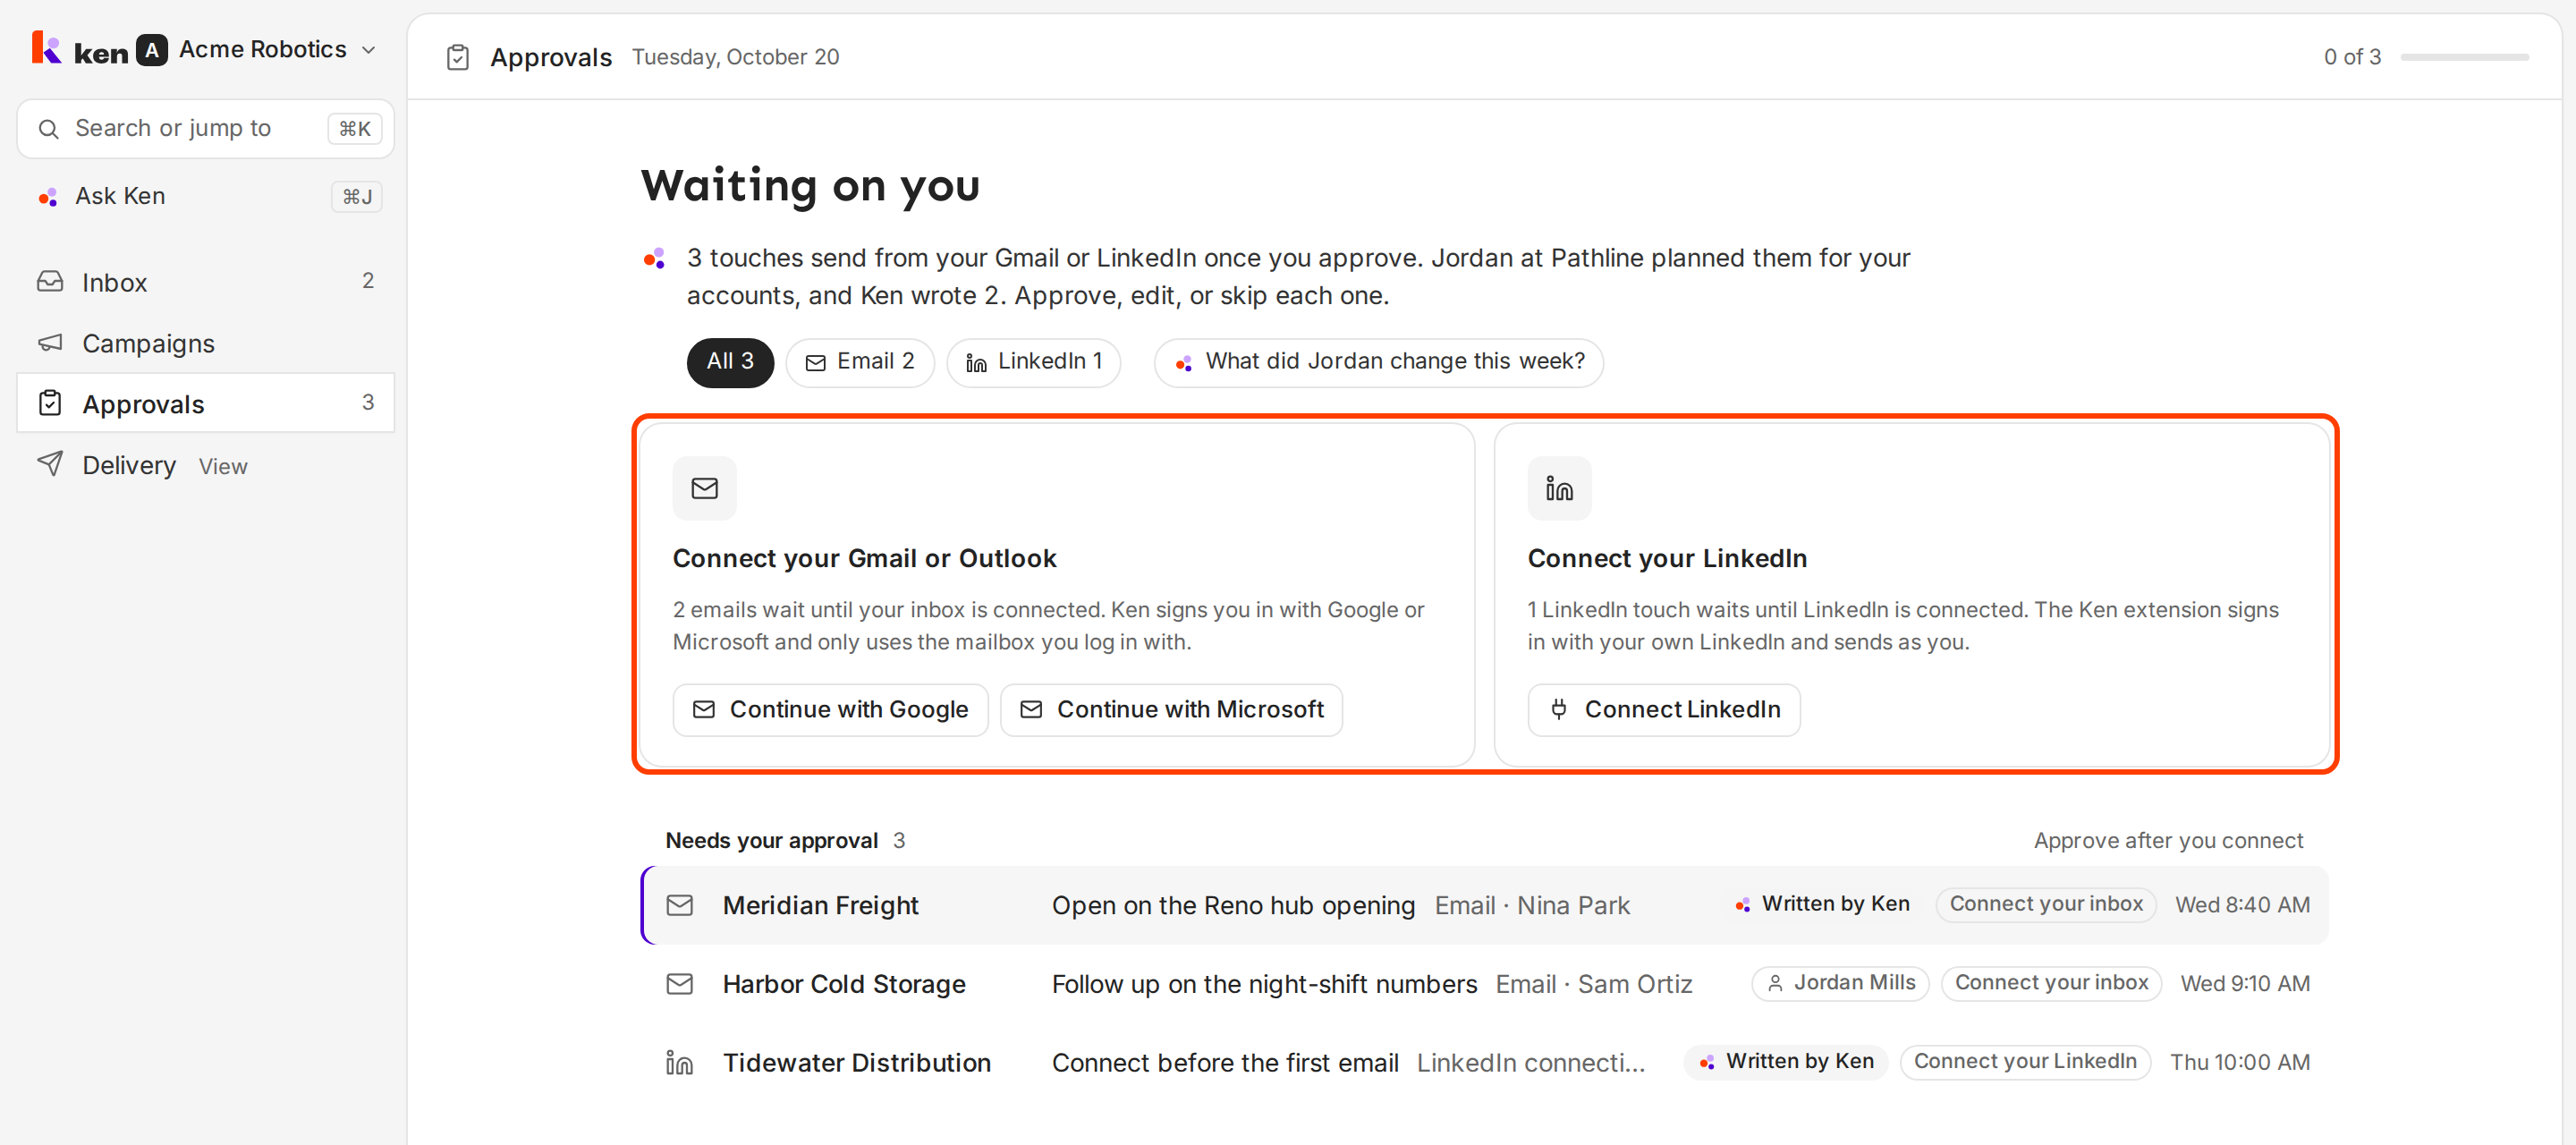Click Written by Ken on Meridian Freight row
This screenshot has width=2576, height=1145.
(1823, 905)
